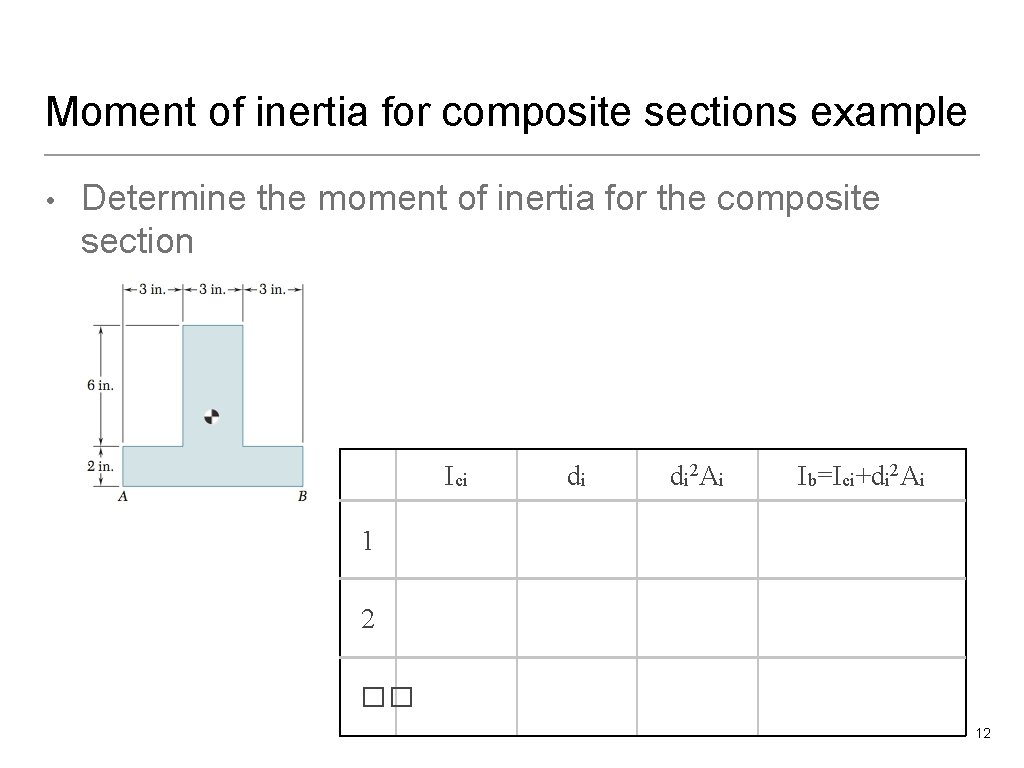1024x768 pixels.
Task: Click the empty Ib cell in row 1
Action: point(861,540)
